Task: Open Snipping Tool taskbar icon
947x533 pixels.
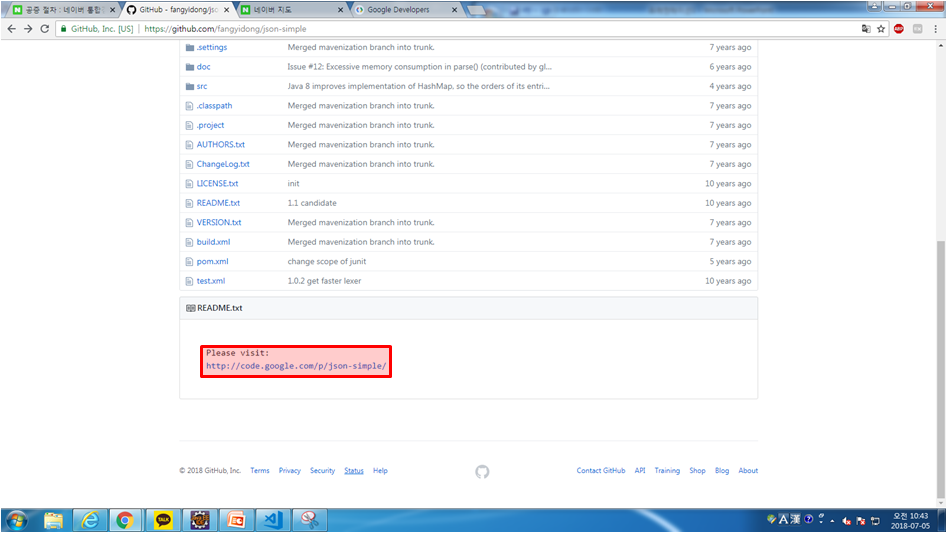Action: click(x=310, y=520)
